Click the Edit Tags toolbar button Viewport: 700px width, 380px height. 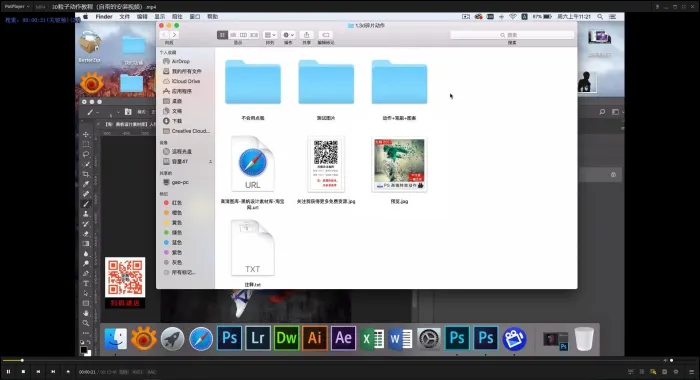tap(326, 35)
